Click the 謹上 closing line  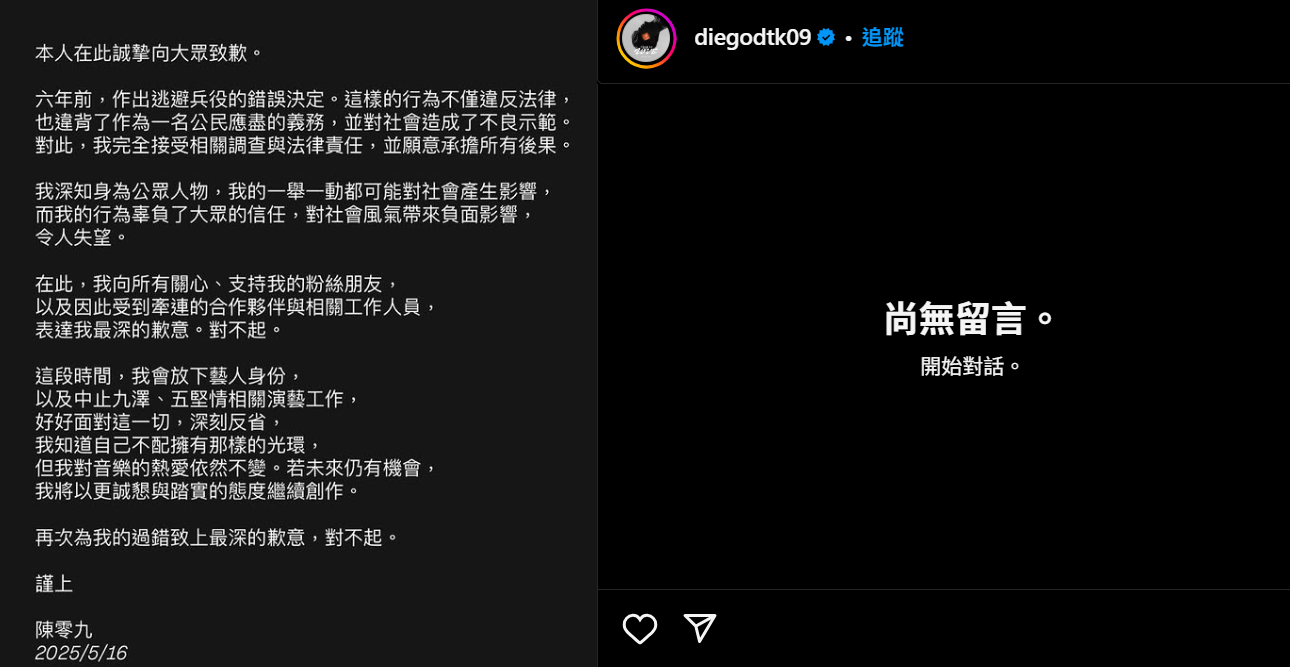click(x=54, y=584)
